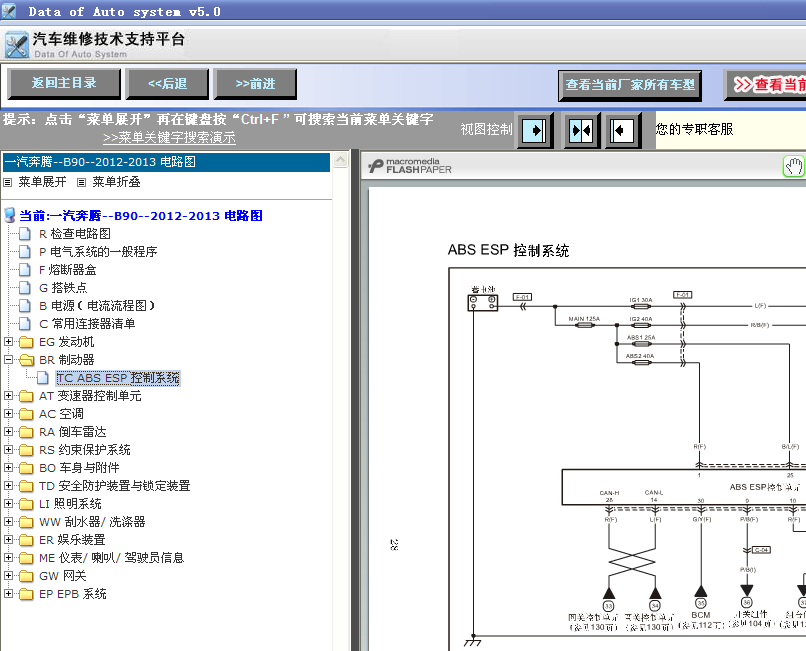Click the Macromedia FlashPaper logo

pos(410,166)
